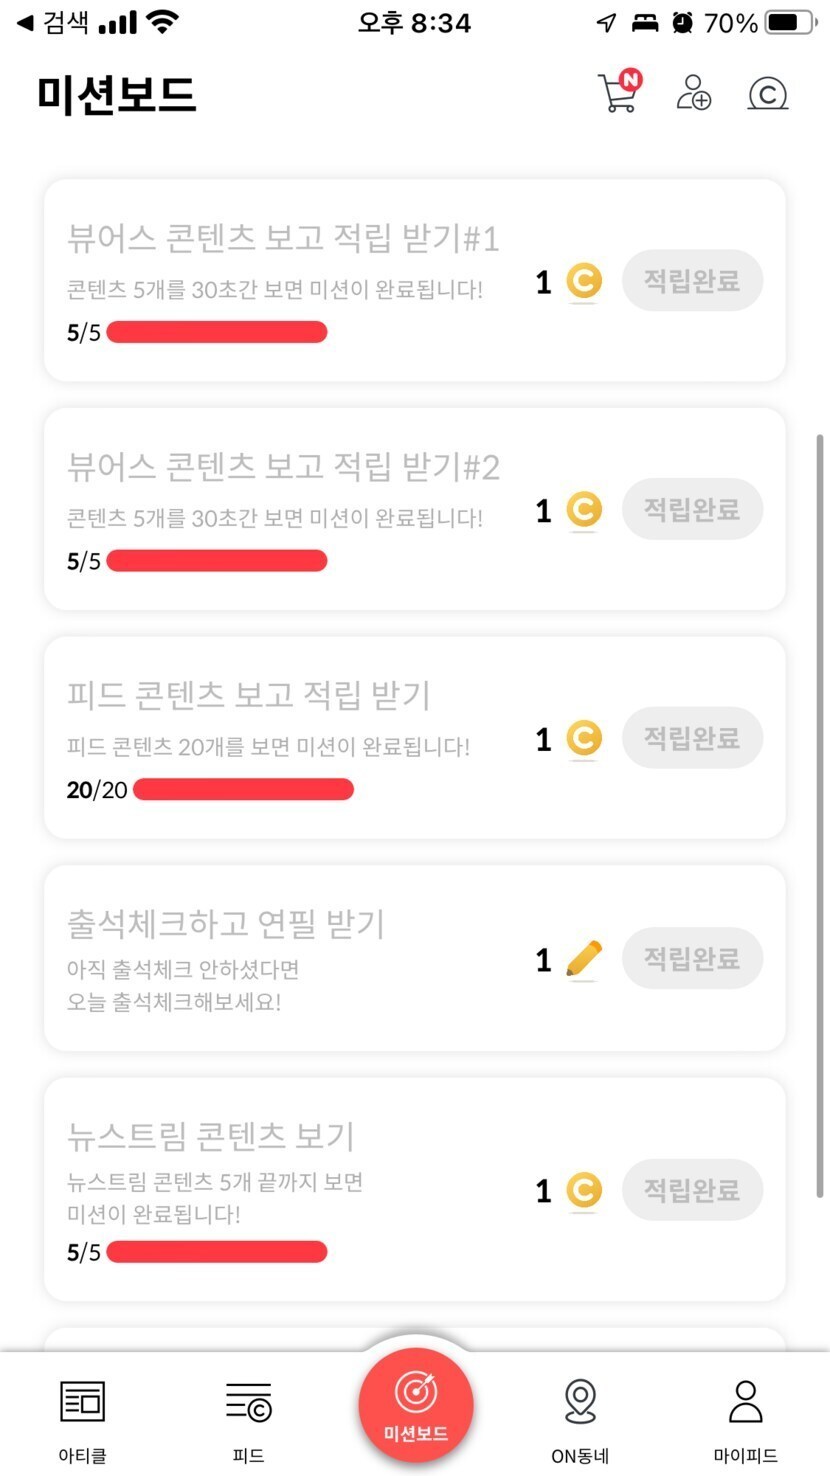
Task: Tap the gold coin in 뉴스트림 mission
Action: click(584, 1190)
